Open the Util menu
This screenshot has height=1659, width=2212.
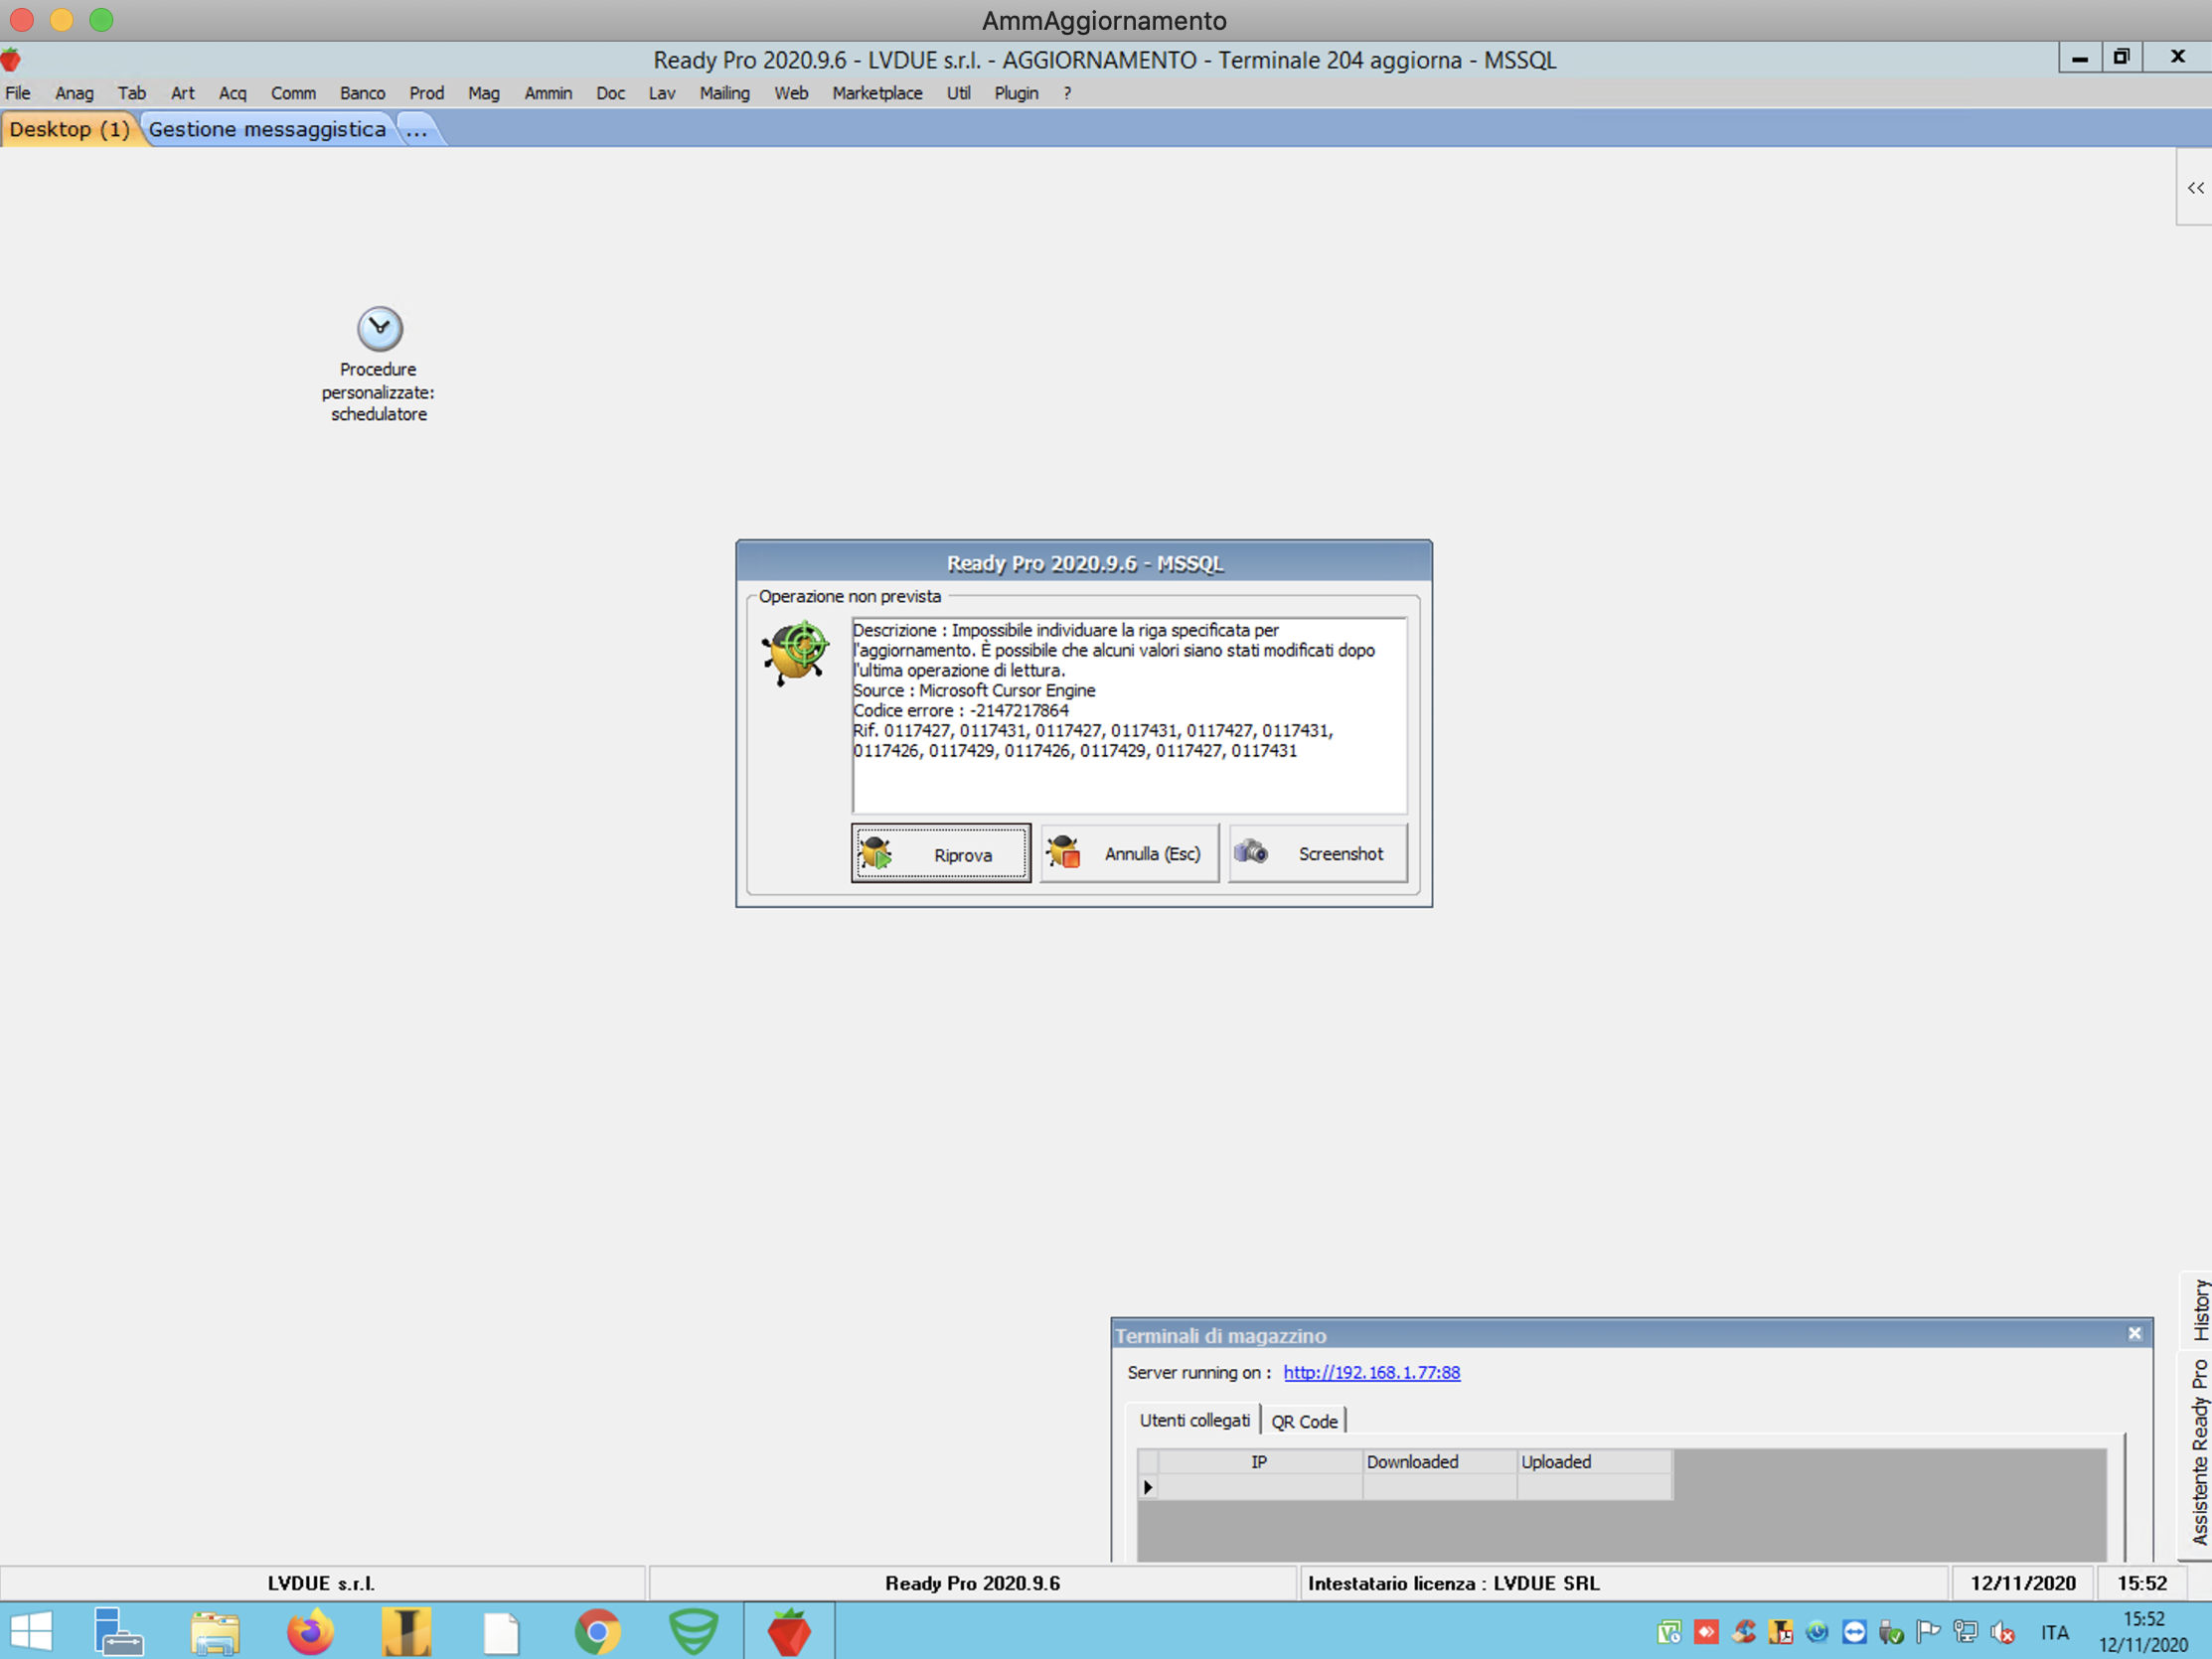tap(958, 93)
